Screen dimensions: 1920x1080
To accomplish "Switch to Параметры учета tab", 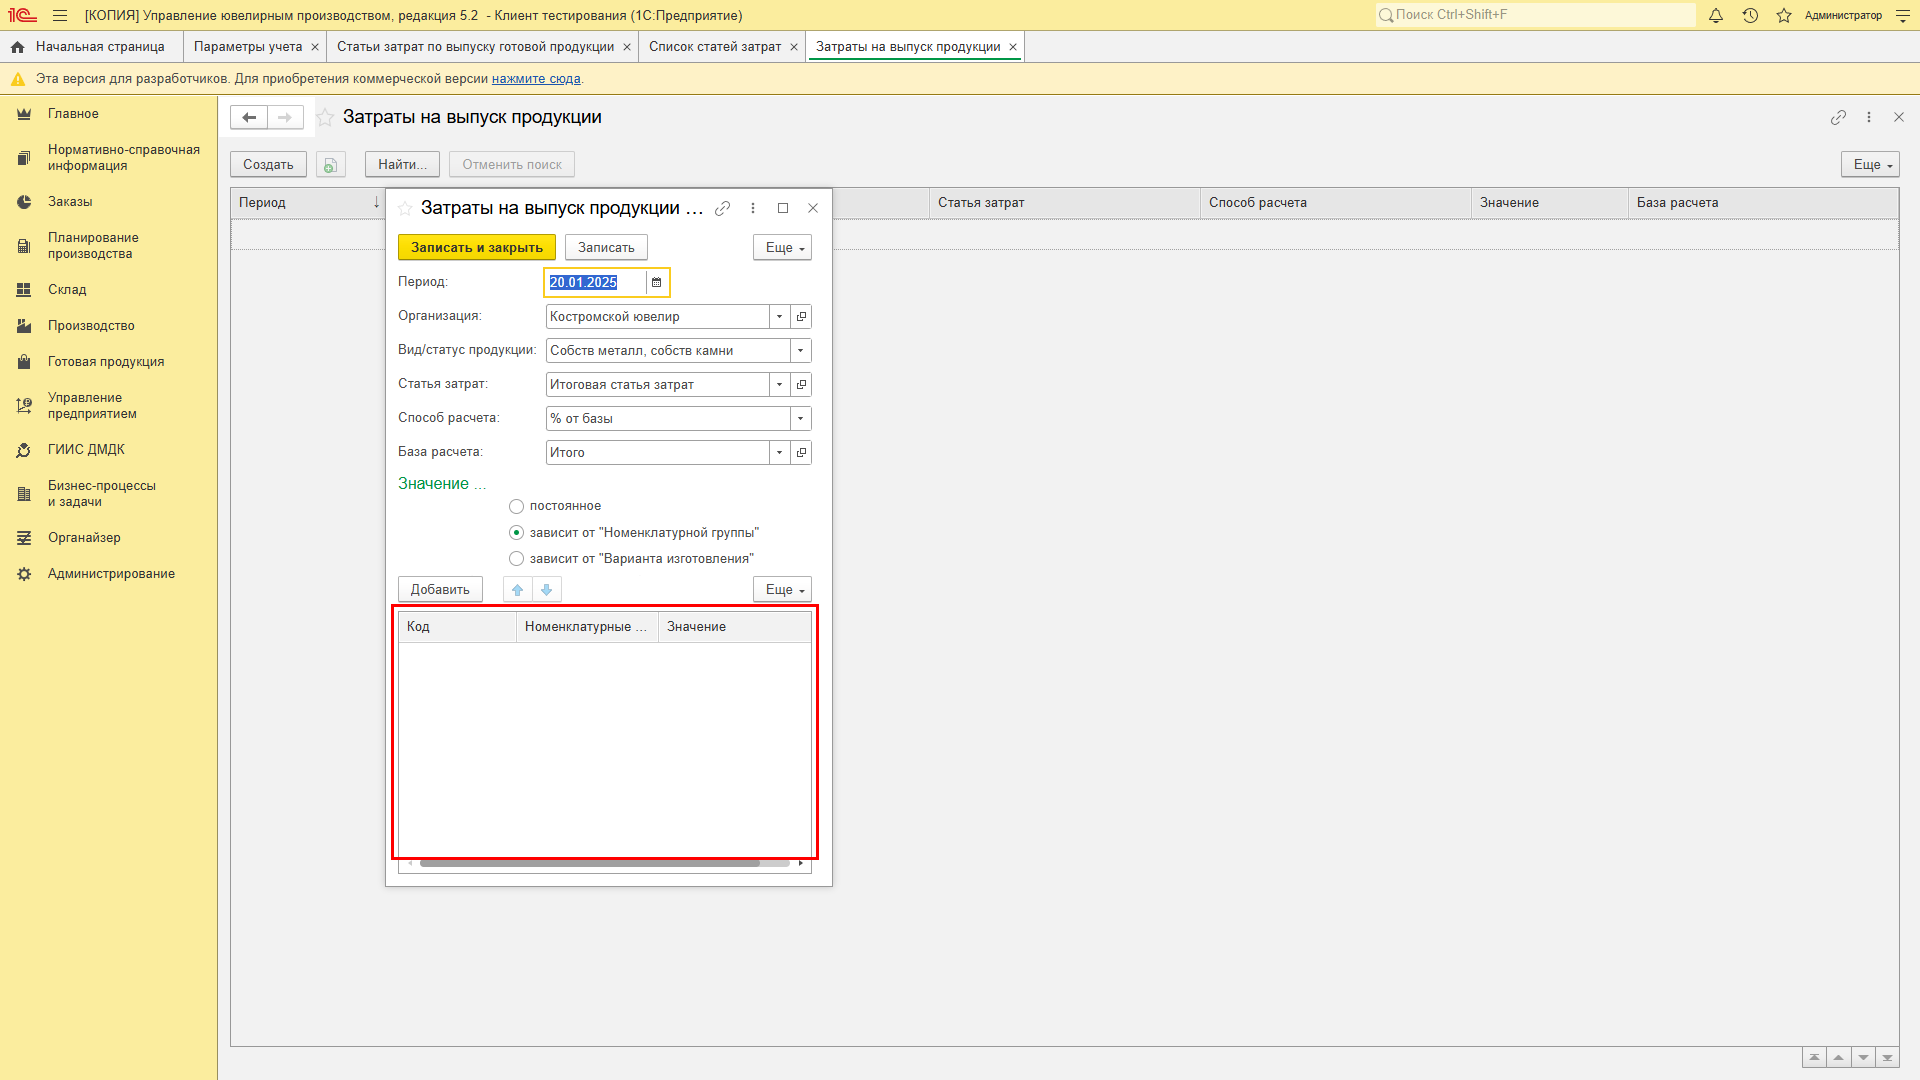I will pos(248,47).
